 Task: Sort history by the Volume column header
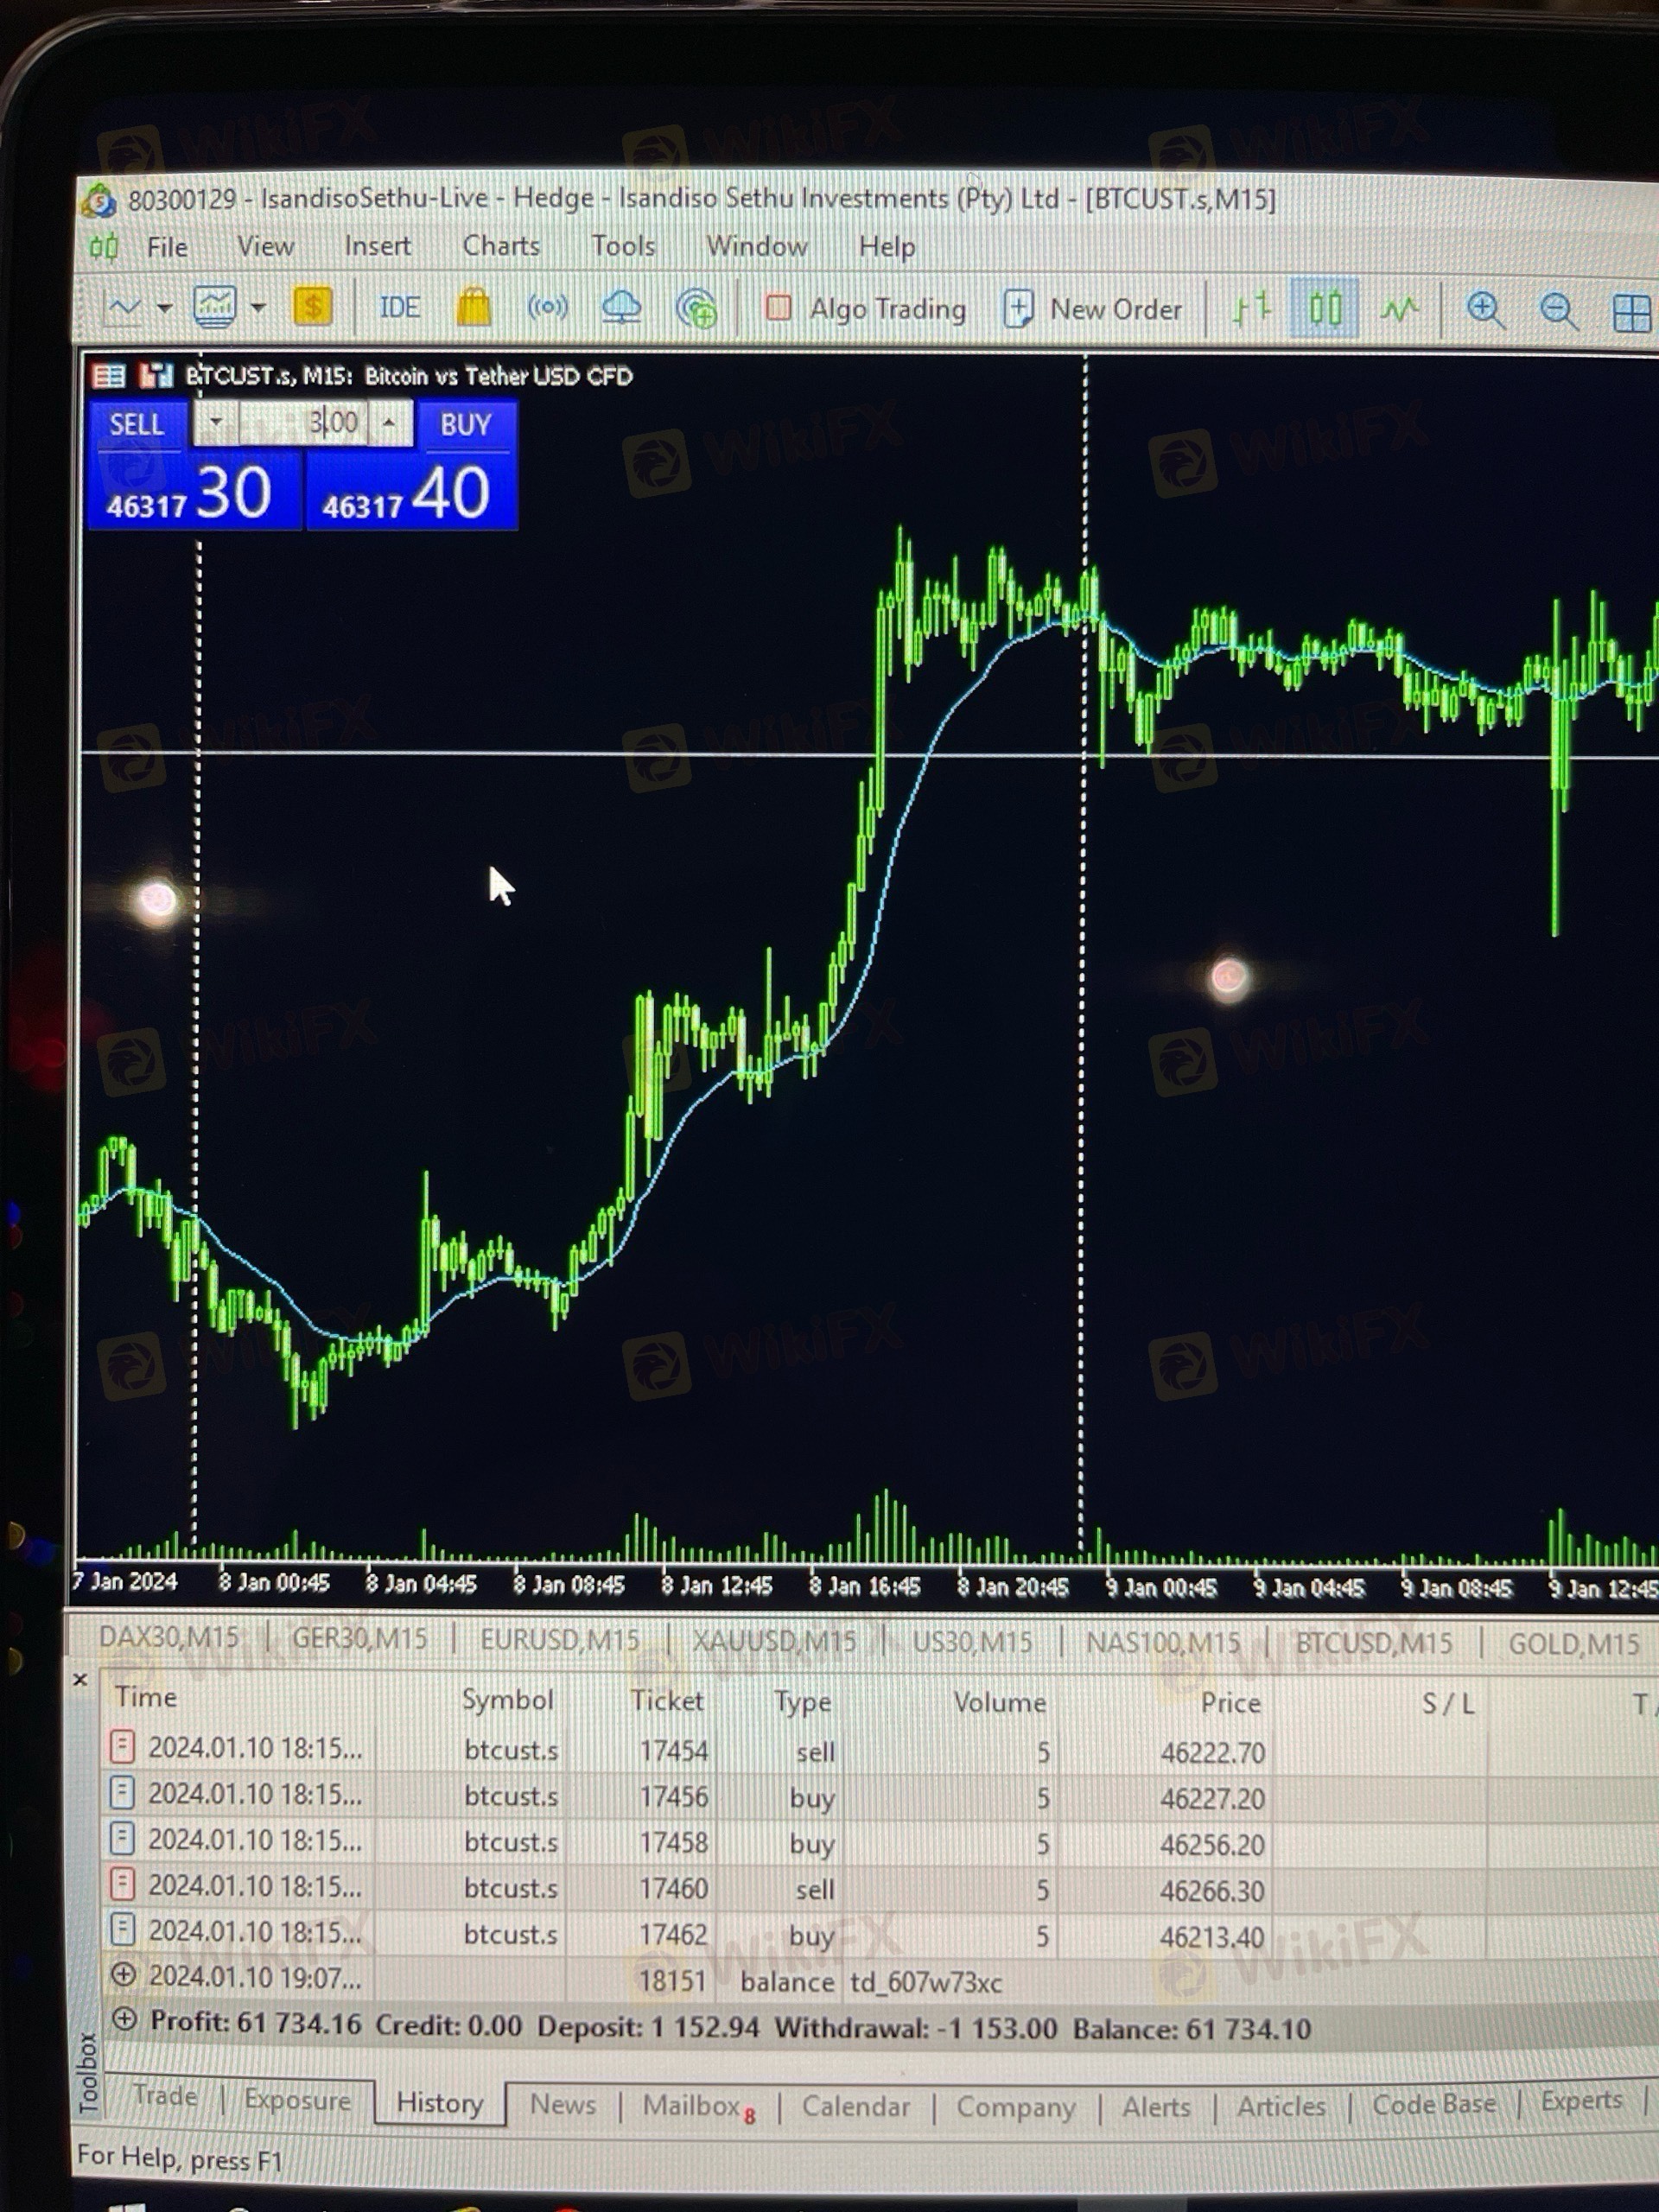pos(999,1702)
